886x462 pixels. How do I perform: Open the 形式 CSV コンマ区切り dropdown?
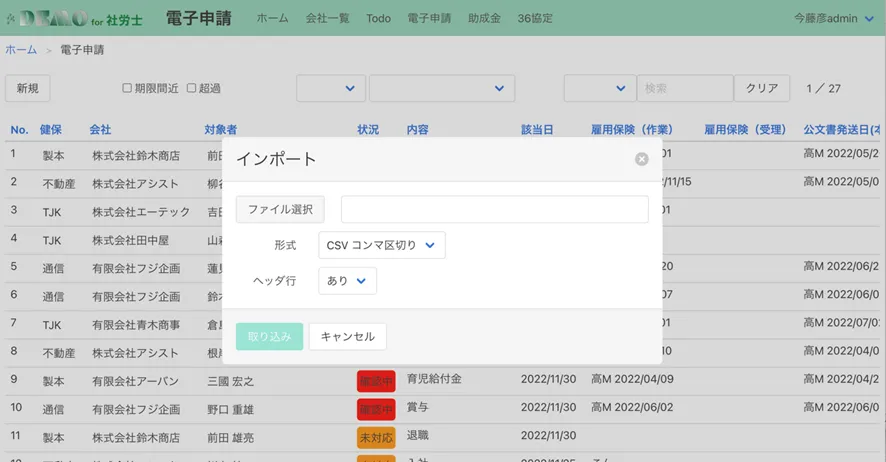pyautogui.click(x=381, y=245)
